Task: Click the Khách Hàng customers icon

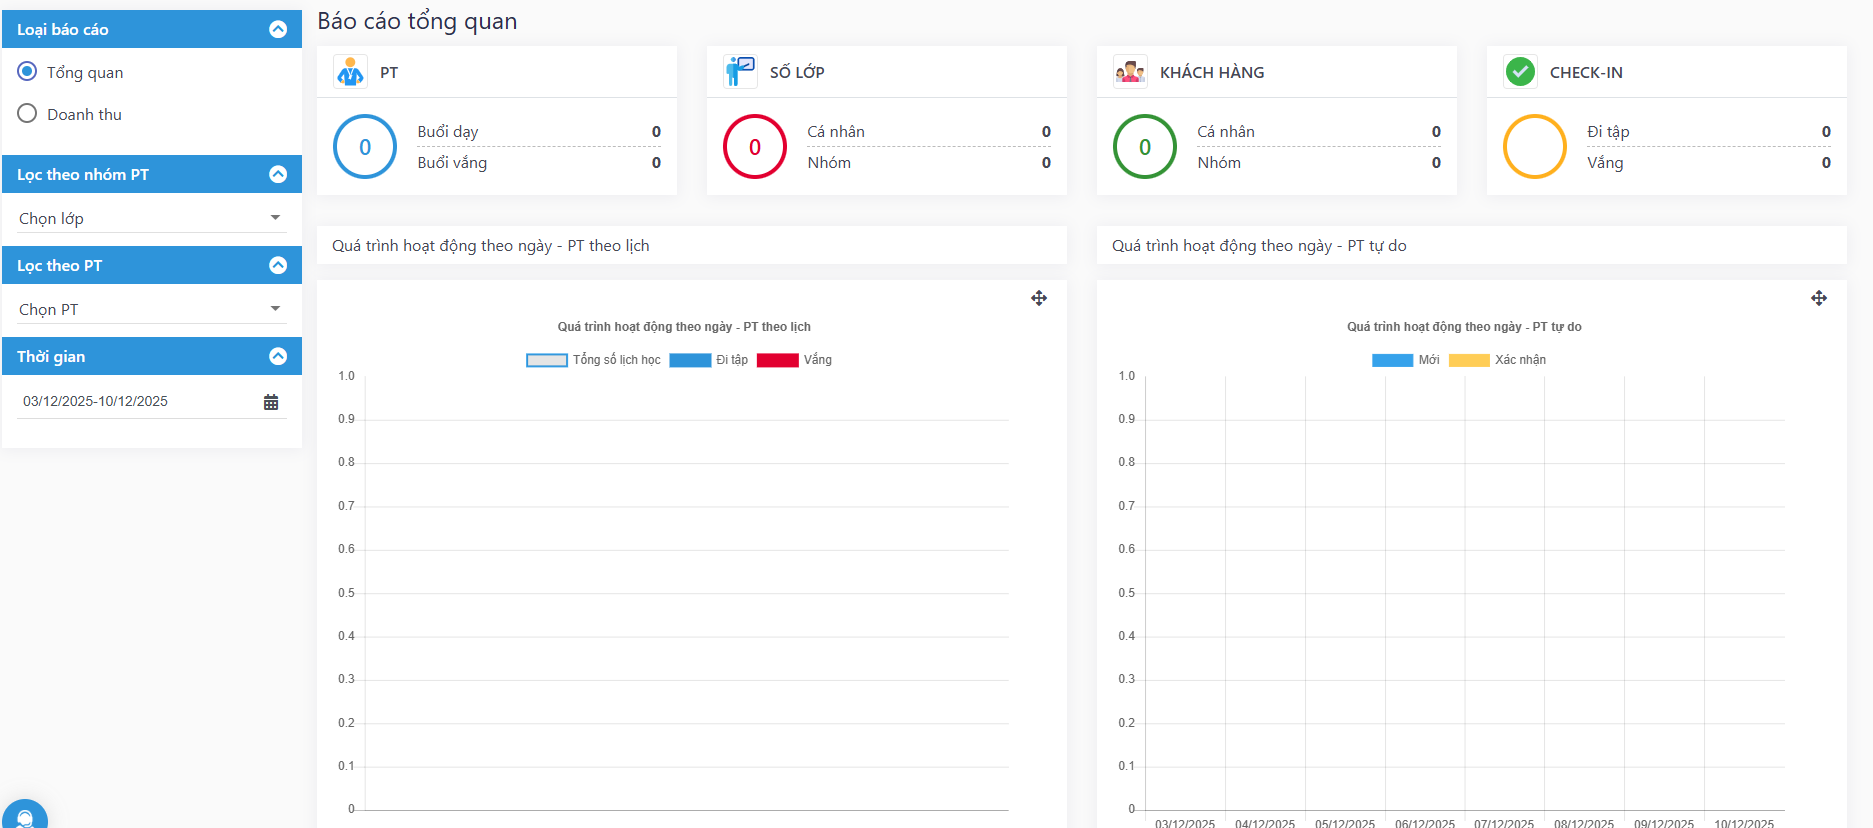Action: (1130, 72)
